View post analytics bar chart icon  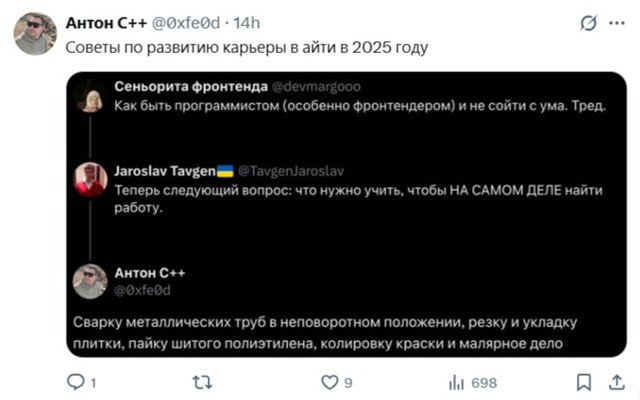pyautogui.click(x=456, y=383)
